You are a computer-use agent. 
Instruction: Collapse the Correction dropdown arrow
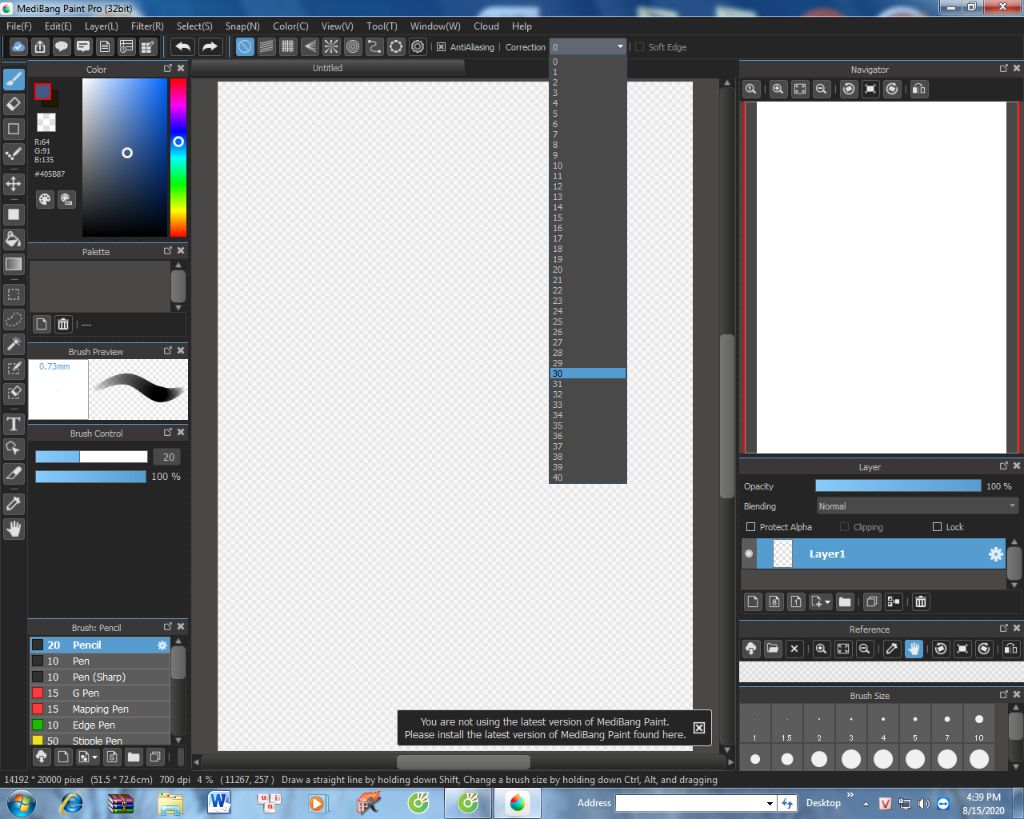(x=620, y=47)
